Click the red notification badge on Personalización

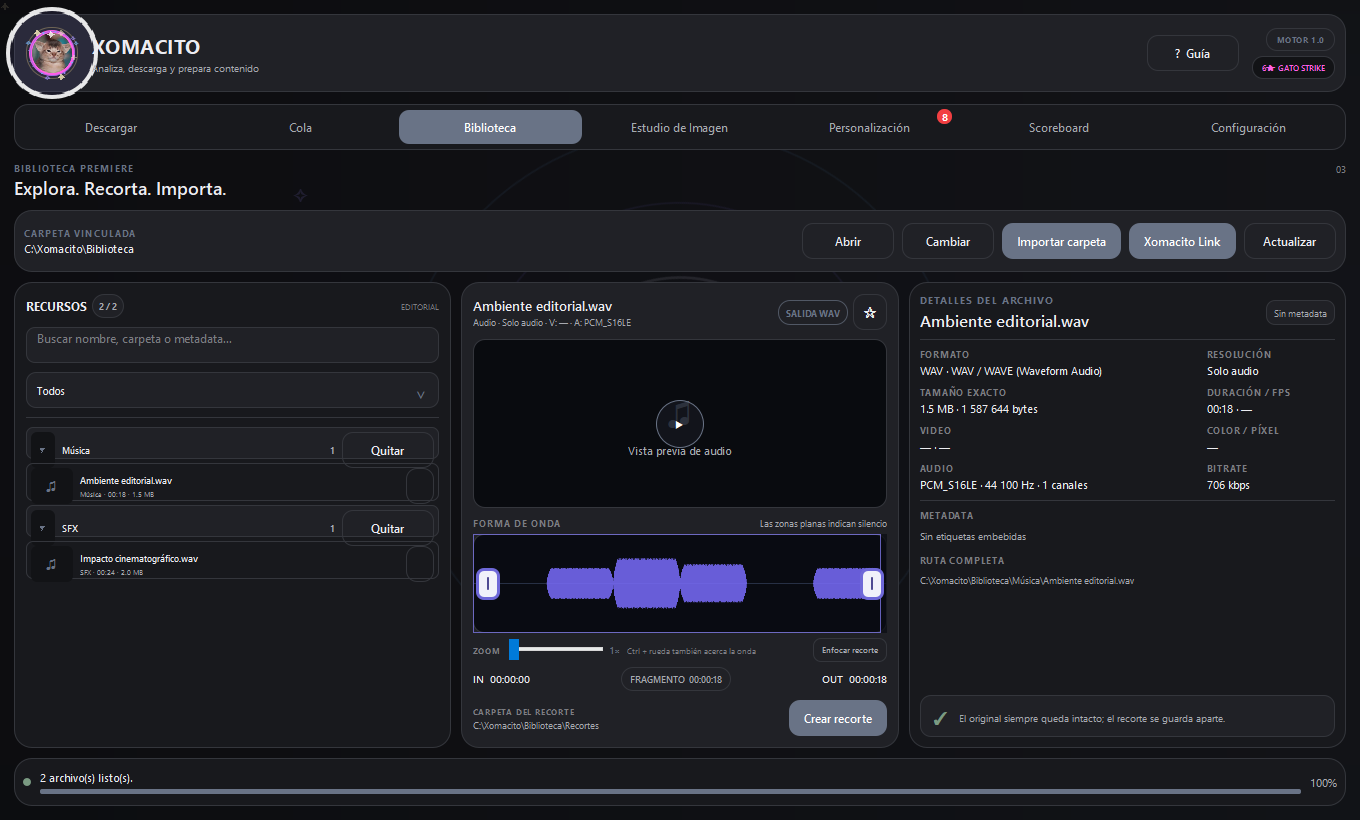(x=945, y=117)
